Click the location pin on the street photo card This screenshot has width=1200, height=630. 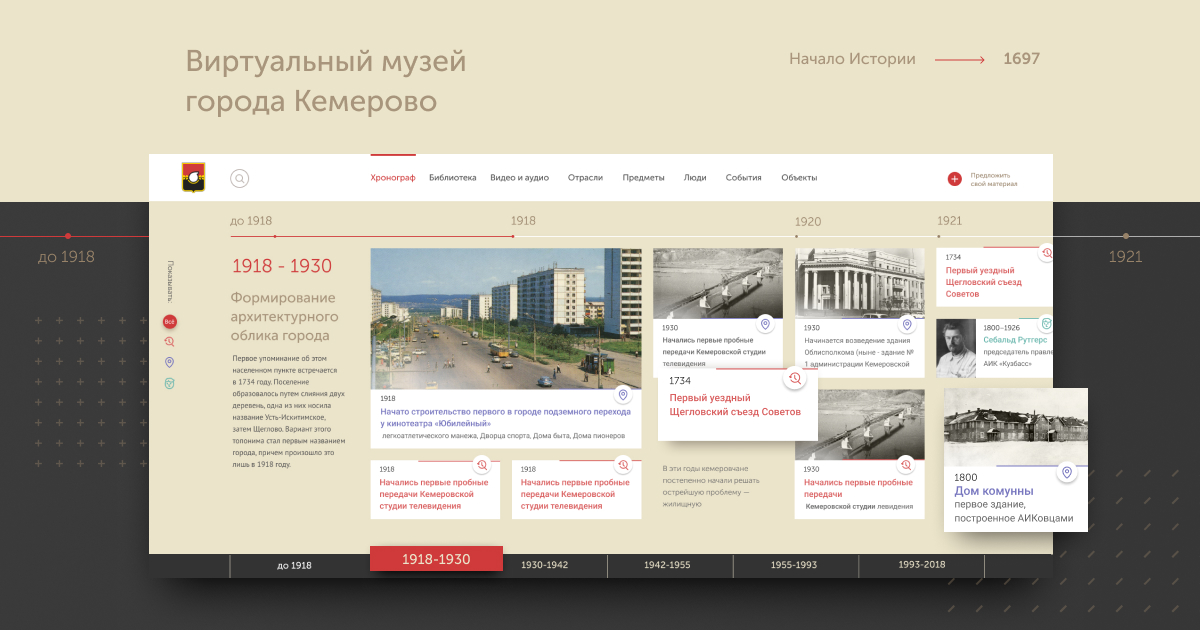tap(623, 395)
